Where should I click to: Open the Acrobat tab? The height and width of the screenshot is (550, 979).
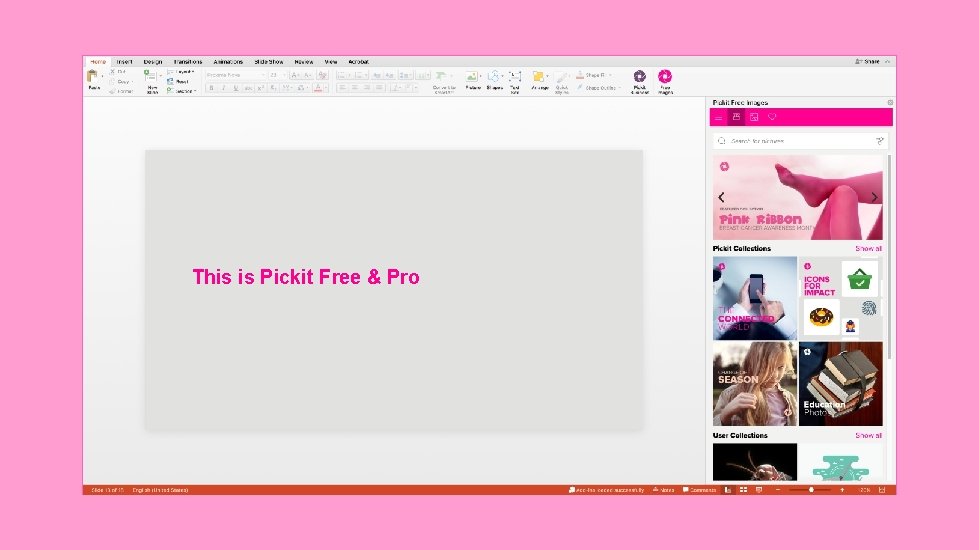click(358, 62)
